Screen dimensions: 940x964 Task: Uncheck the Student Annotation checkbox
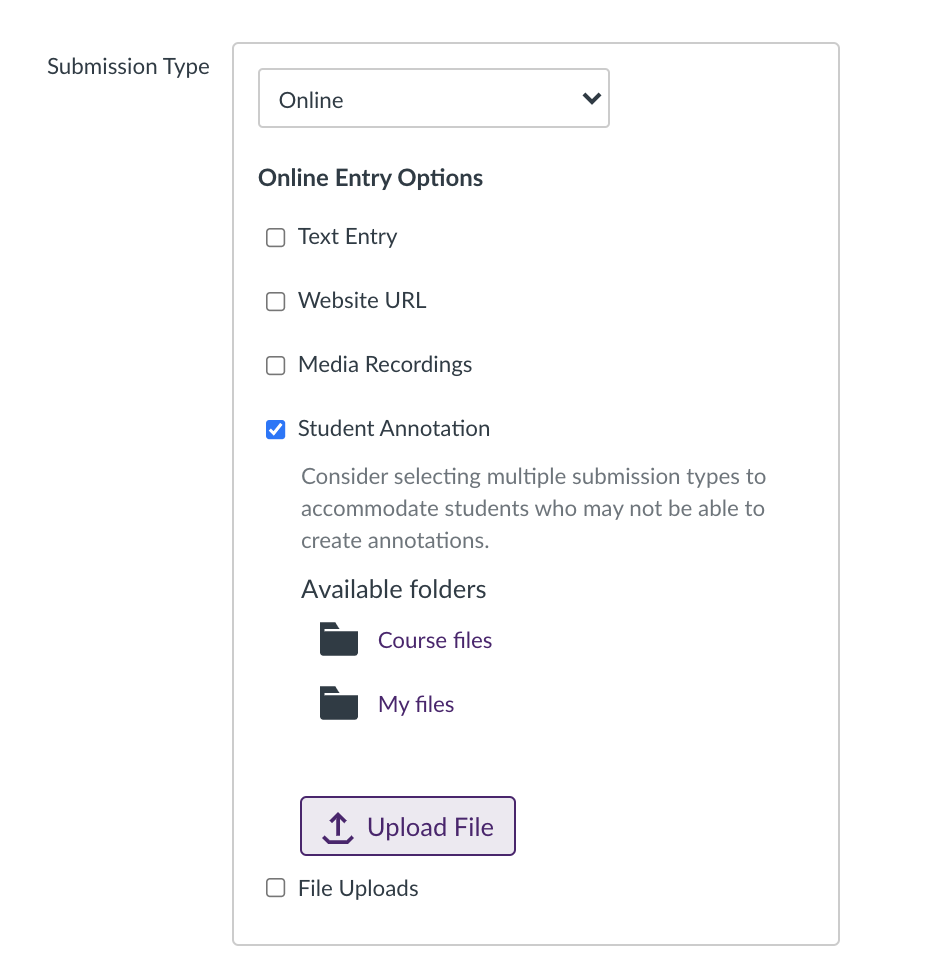click(x=275, y=430)
